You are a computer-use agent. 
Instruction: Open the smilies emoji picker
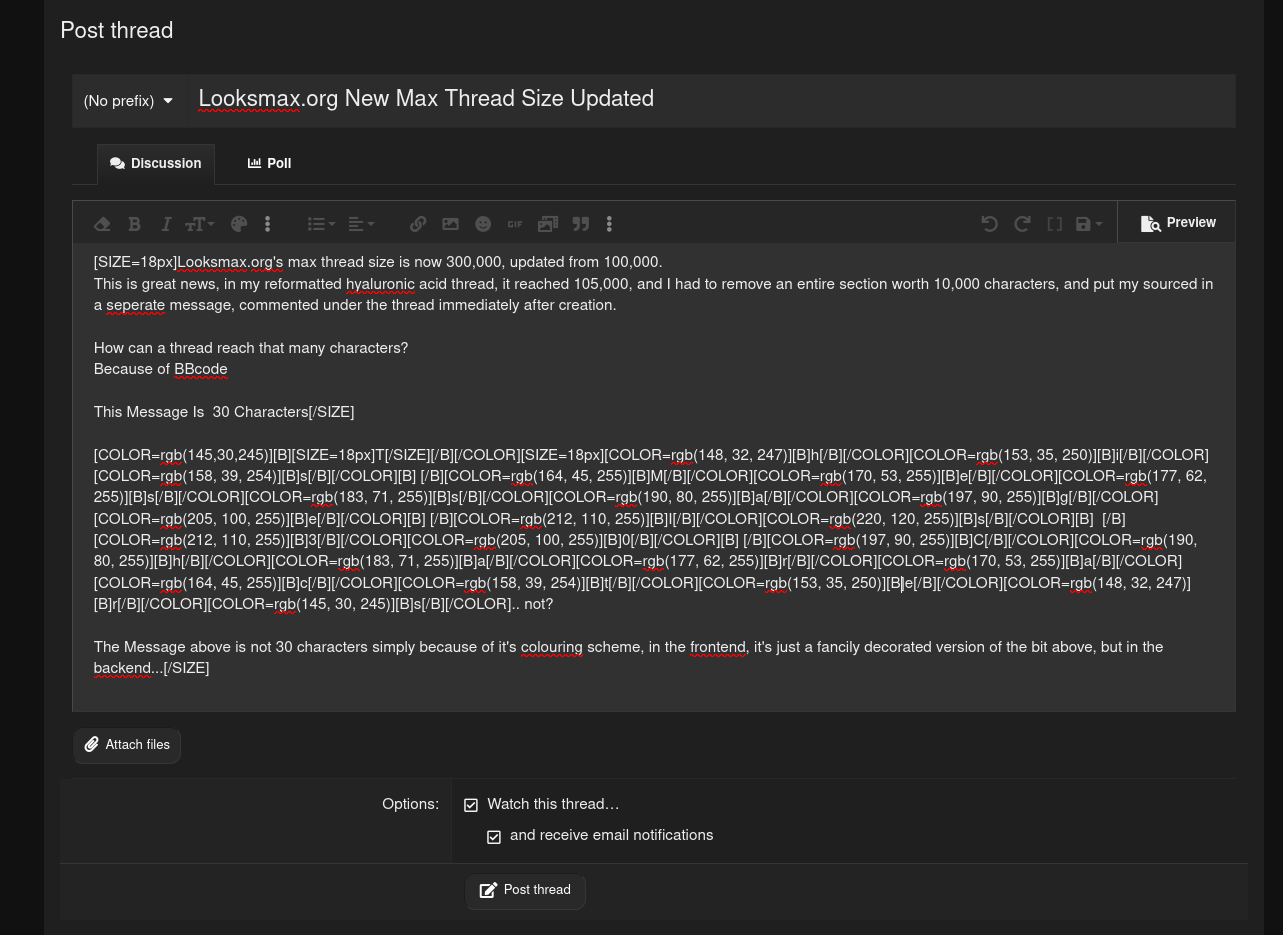tap(483, 224)
